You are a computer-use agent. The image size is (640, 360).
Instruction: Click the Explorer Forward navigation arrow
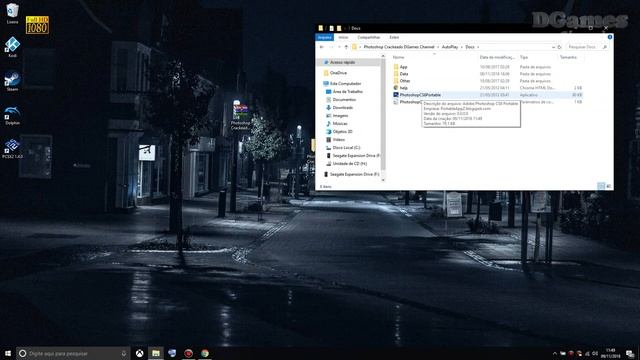331,47
